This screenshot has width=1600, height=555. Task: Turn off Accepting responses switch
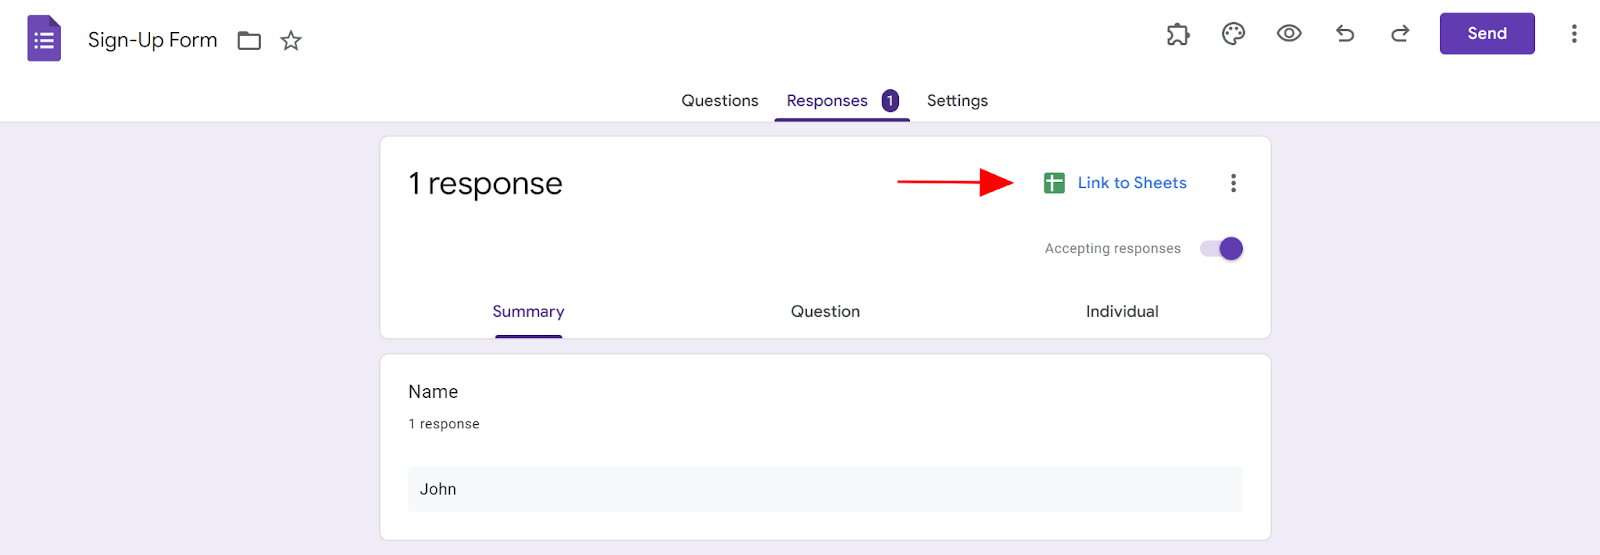pos(1222,249)
